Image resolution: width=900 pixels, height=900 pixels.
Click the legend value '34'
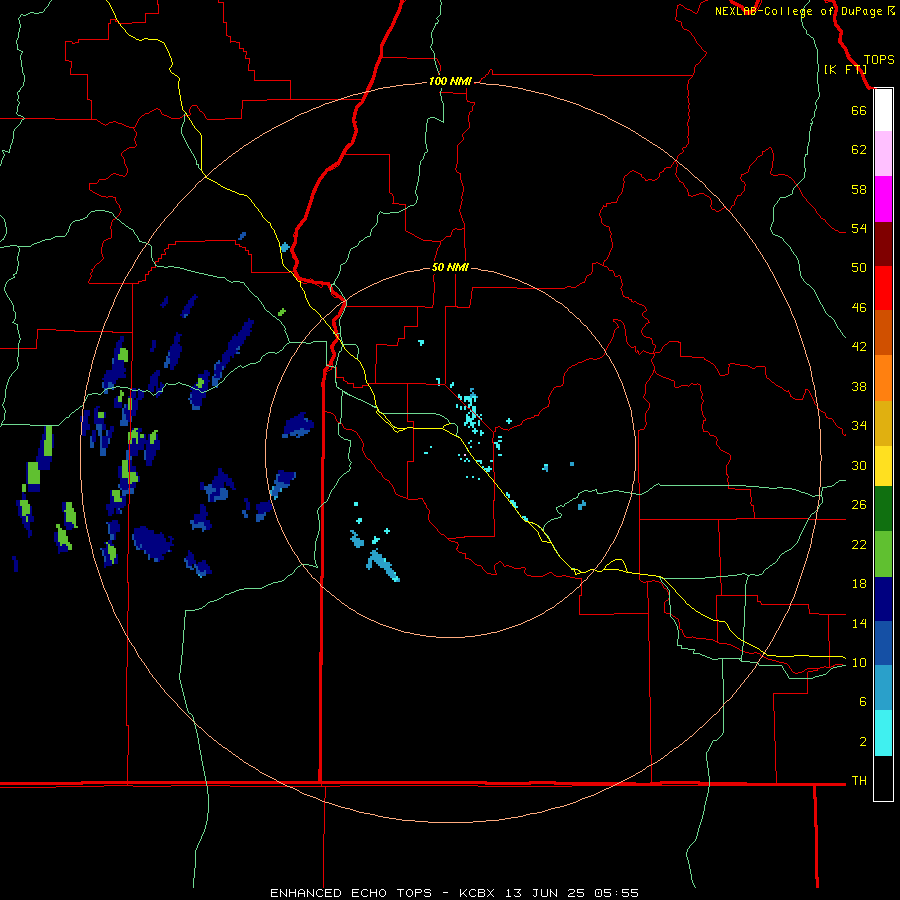[859, 425]
